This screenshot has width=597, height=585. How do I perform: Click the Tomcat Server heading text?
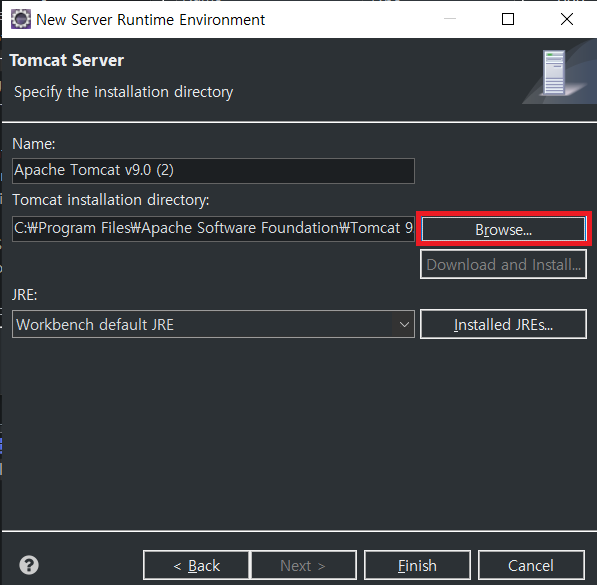click(67, 60)
